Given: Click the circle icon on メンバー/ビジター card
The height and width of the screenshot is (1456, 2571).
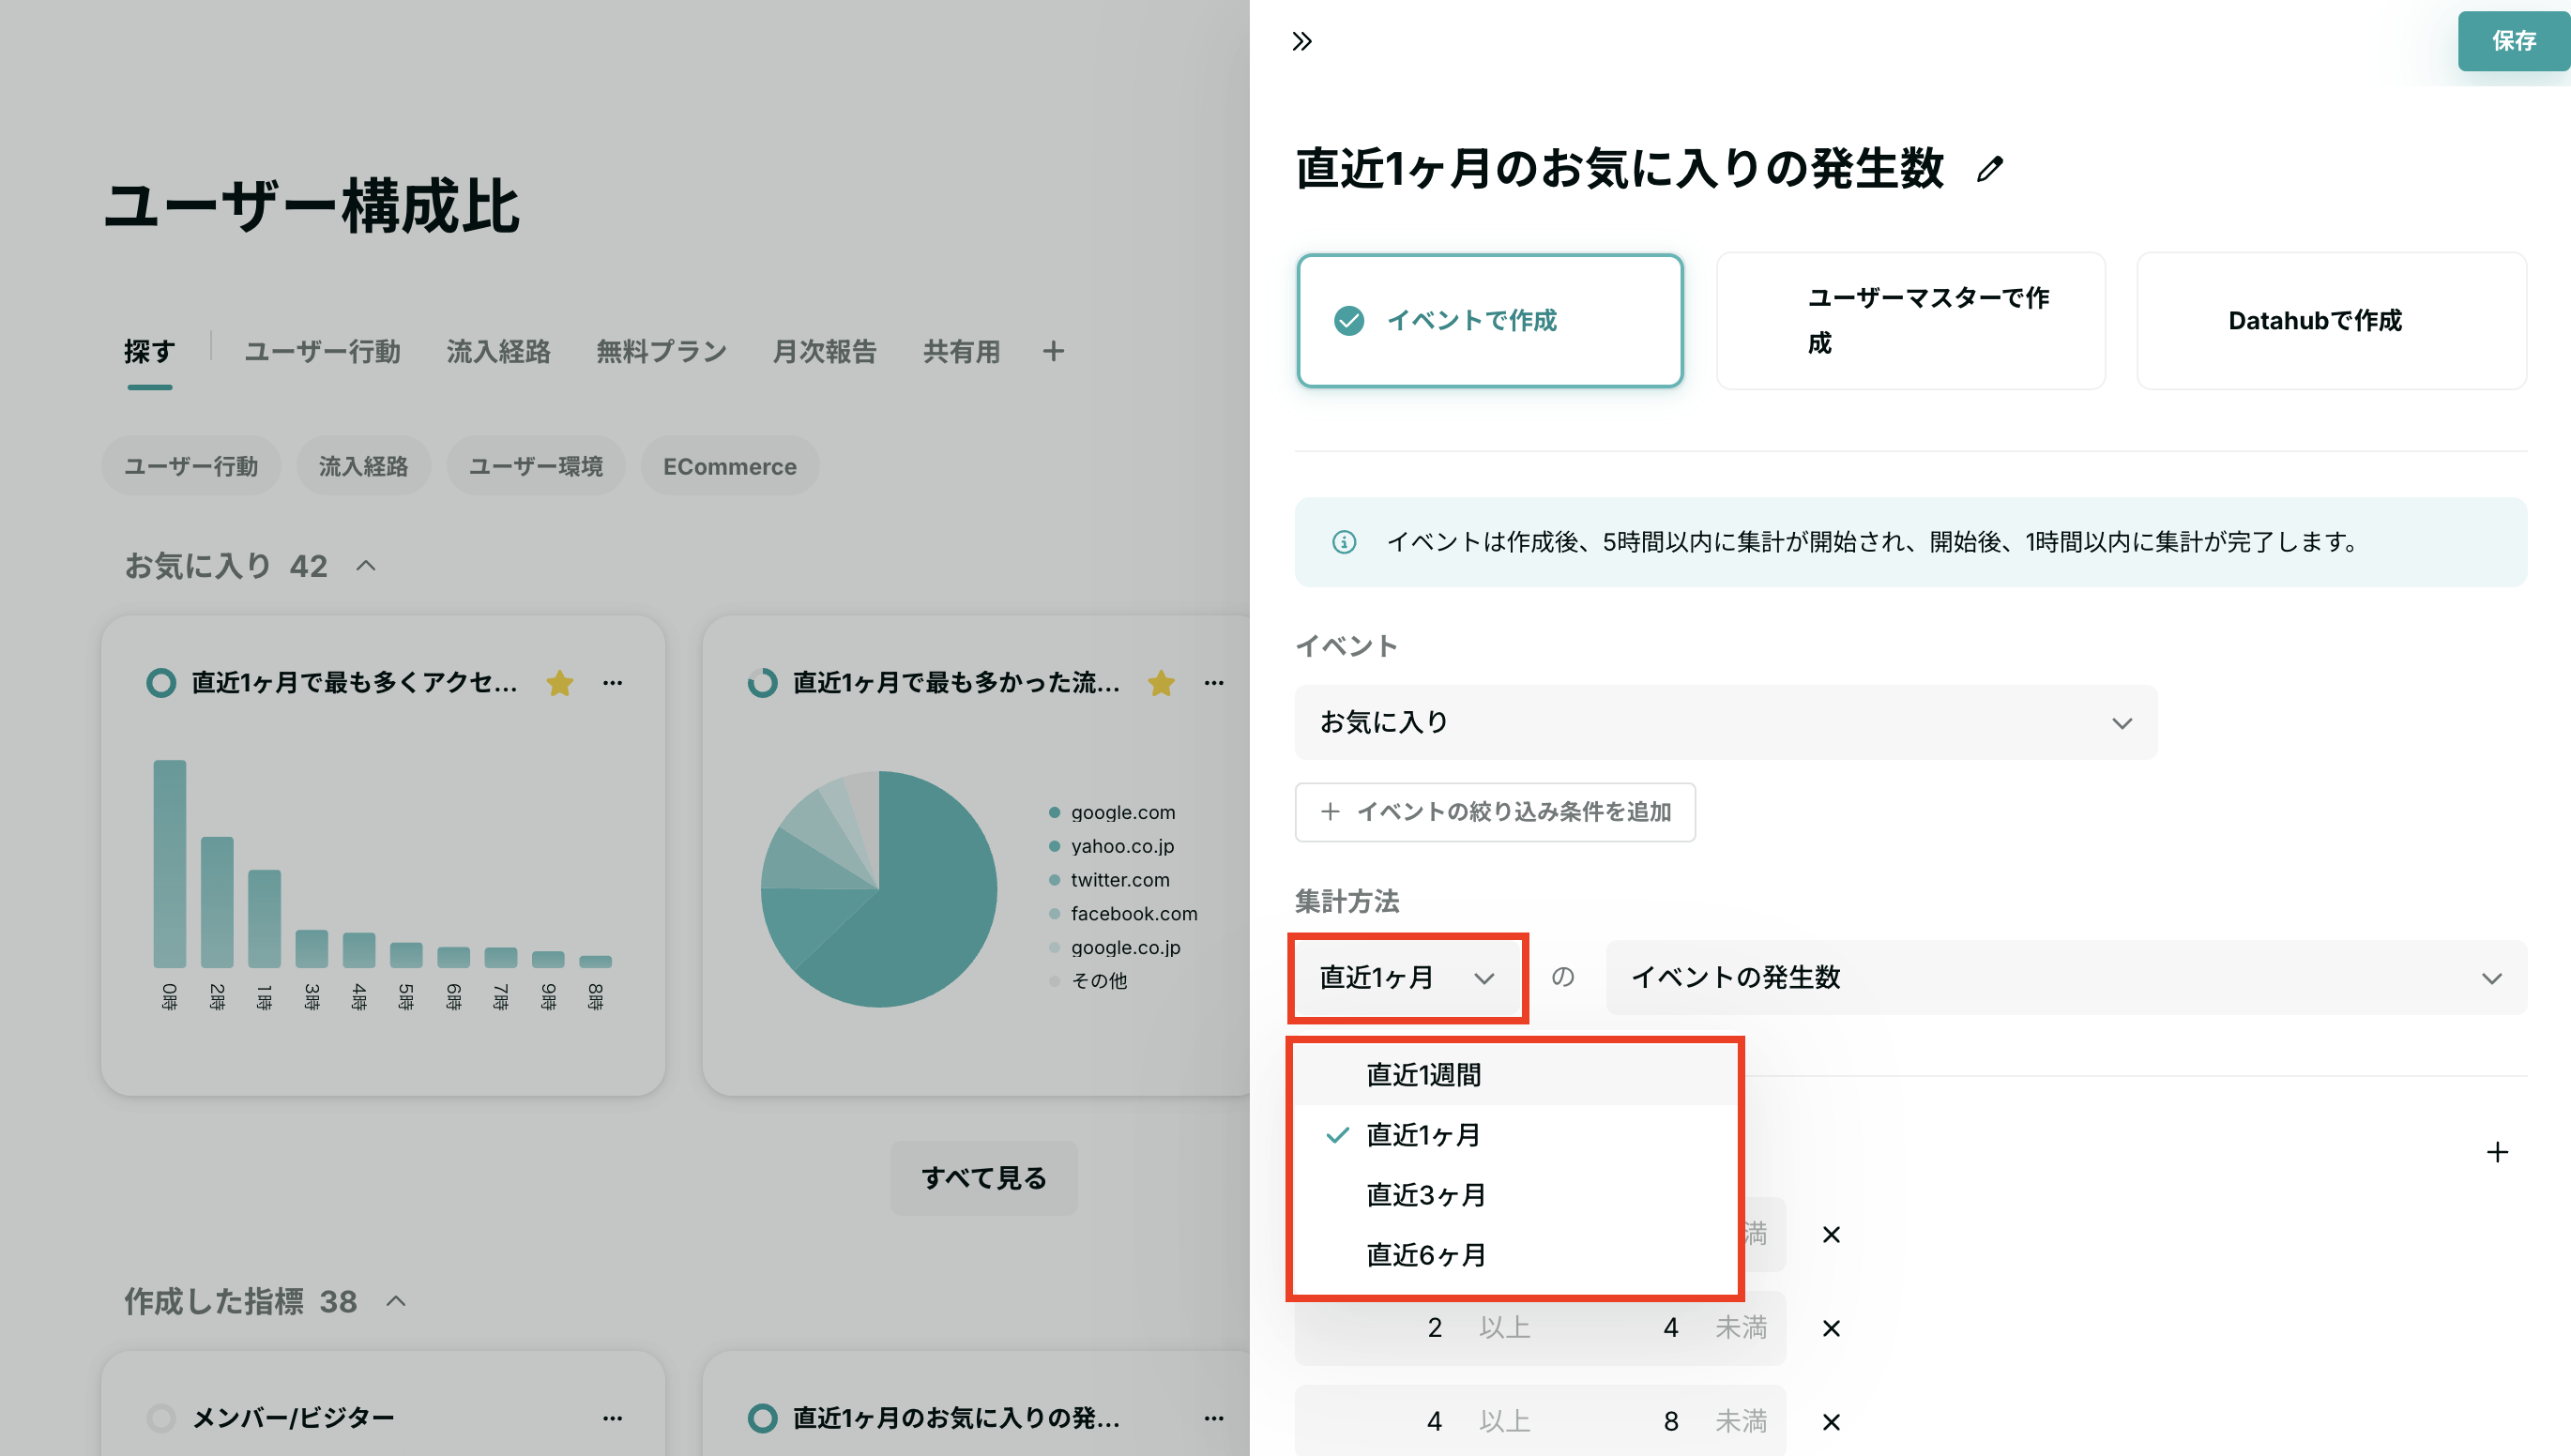Looking at the screenshot, I should point(161,1418).
